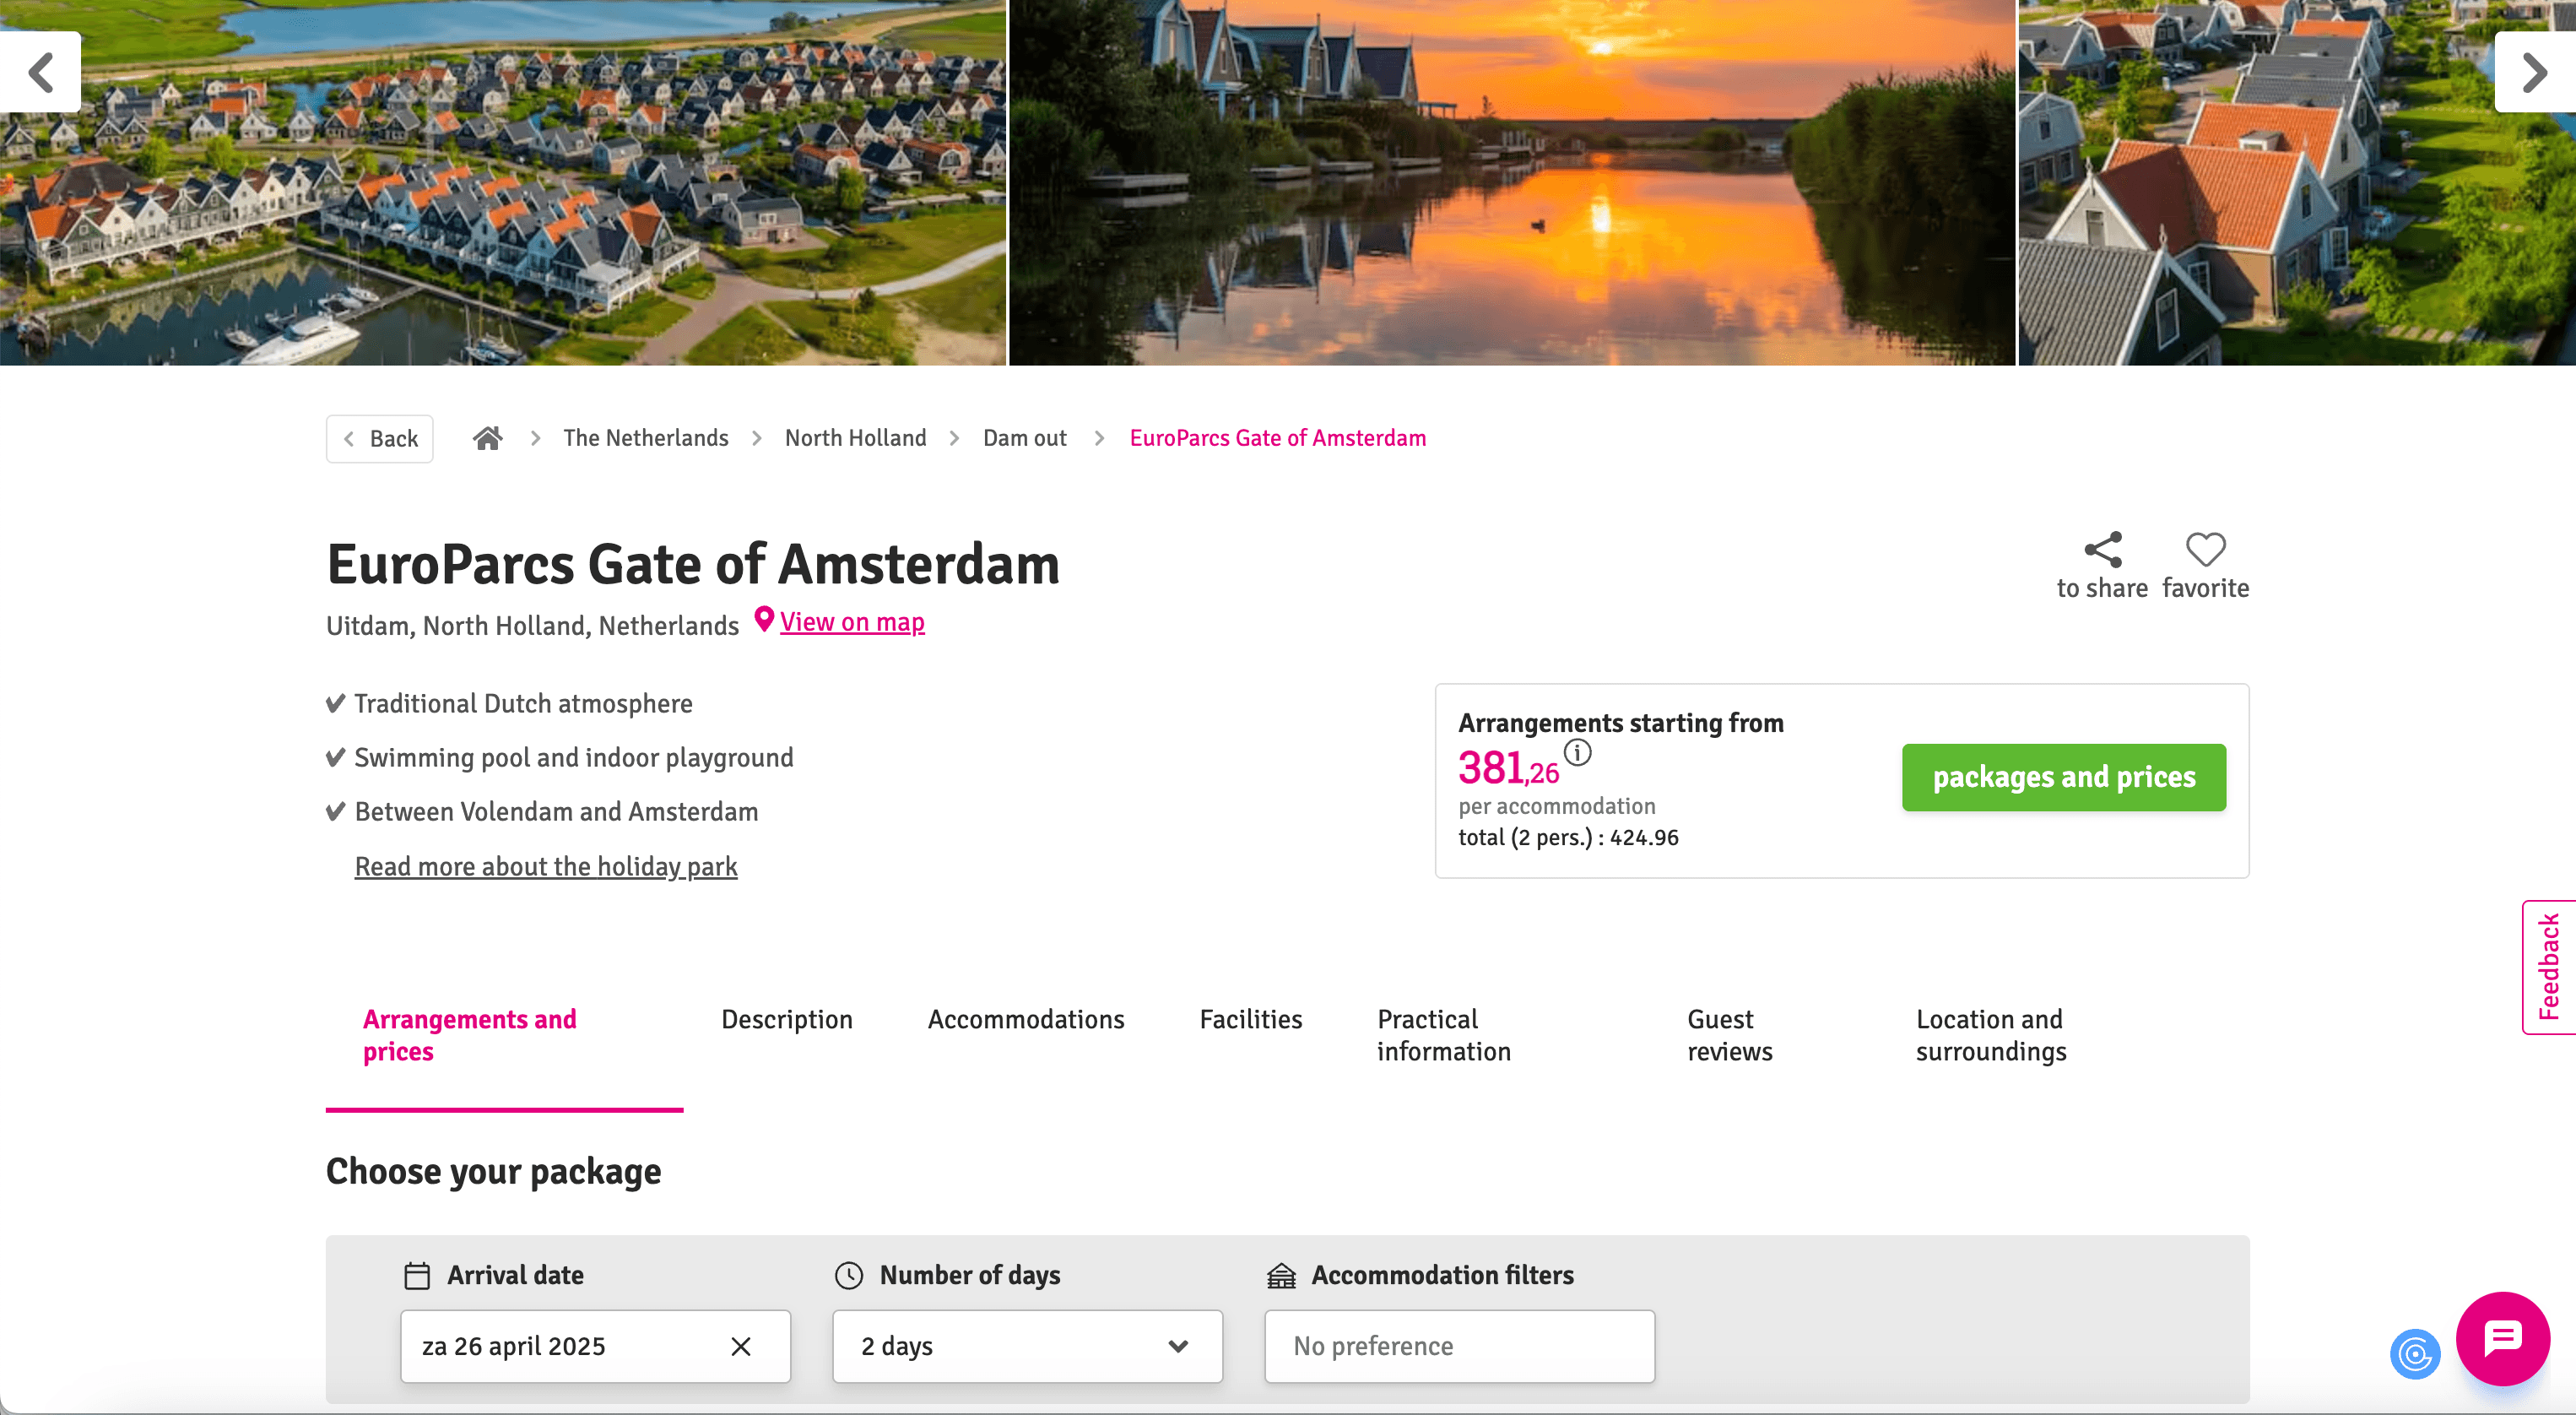Click the calendar icon beside Arrival date

[417, 1275]
